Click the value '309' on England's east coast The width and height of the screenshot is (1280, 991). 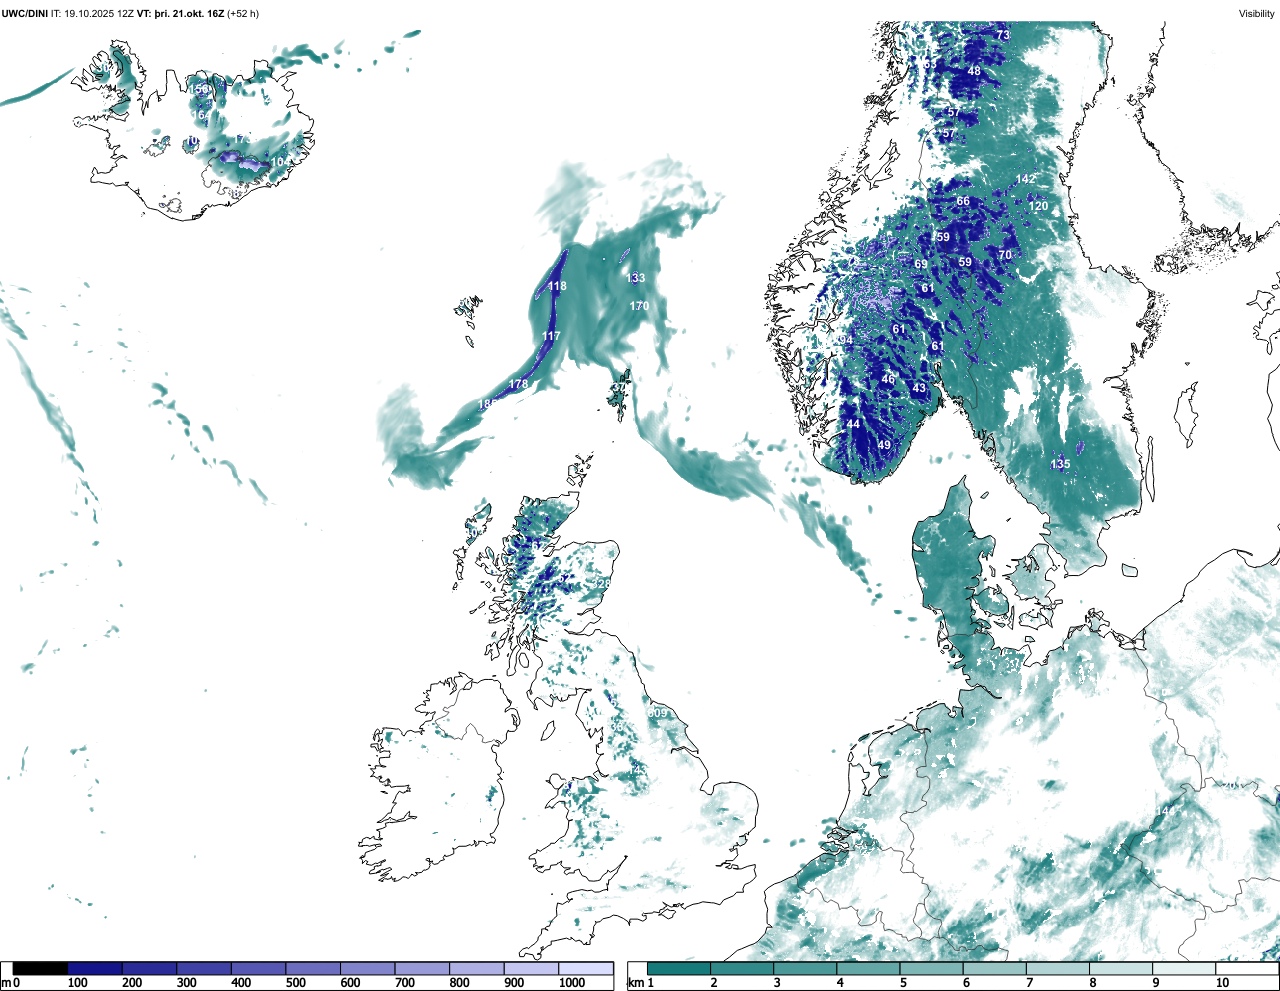pos(657,713)
